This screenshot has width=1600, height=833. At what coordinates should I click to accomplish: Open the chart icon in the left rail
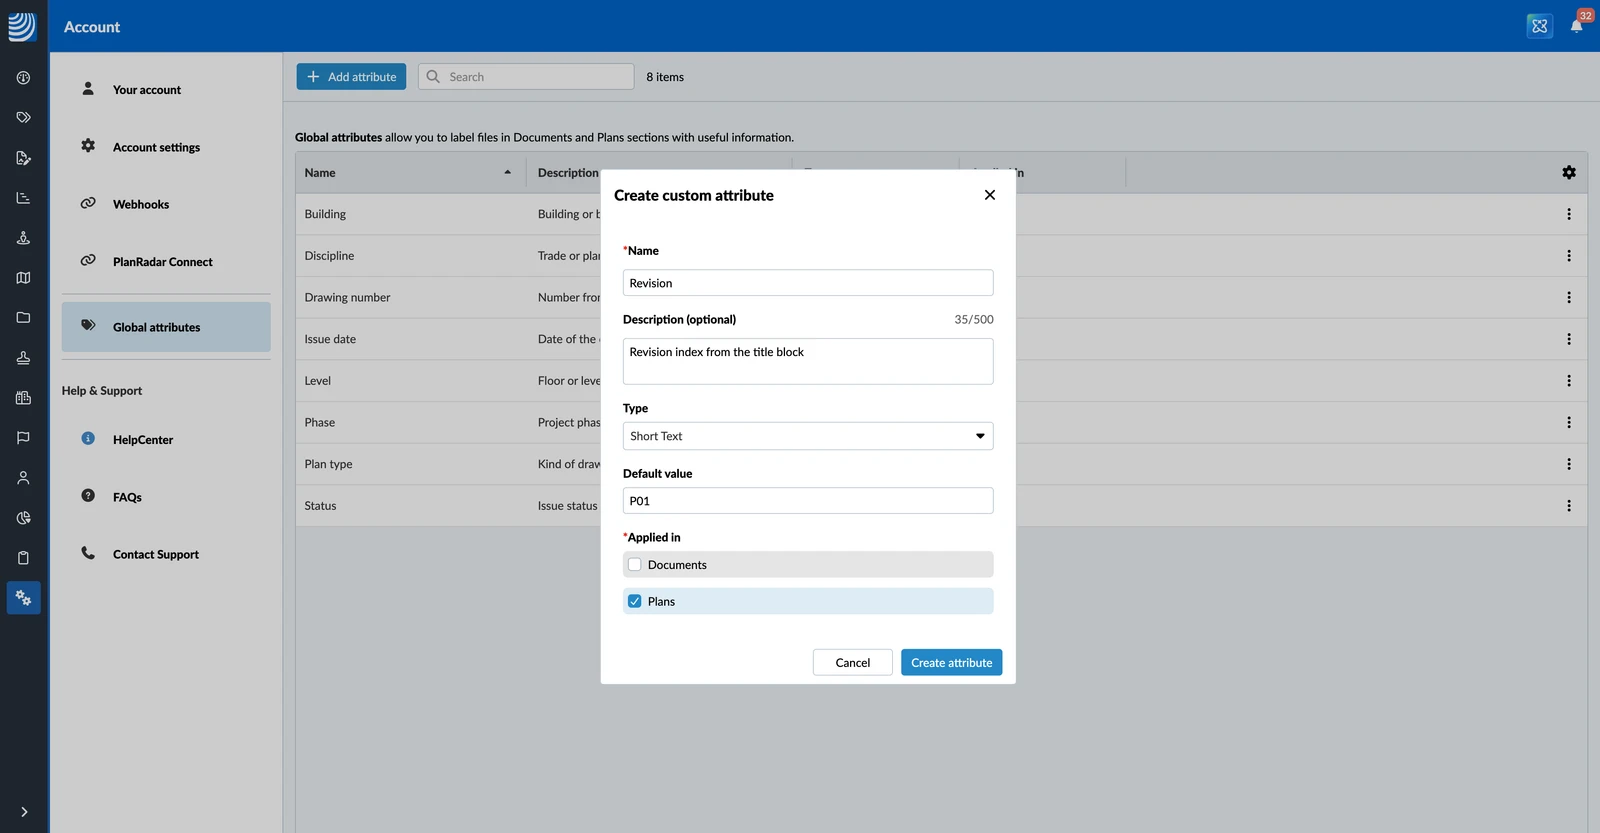click(23, 198)
